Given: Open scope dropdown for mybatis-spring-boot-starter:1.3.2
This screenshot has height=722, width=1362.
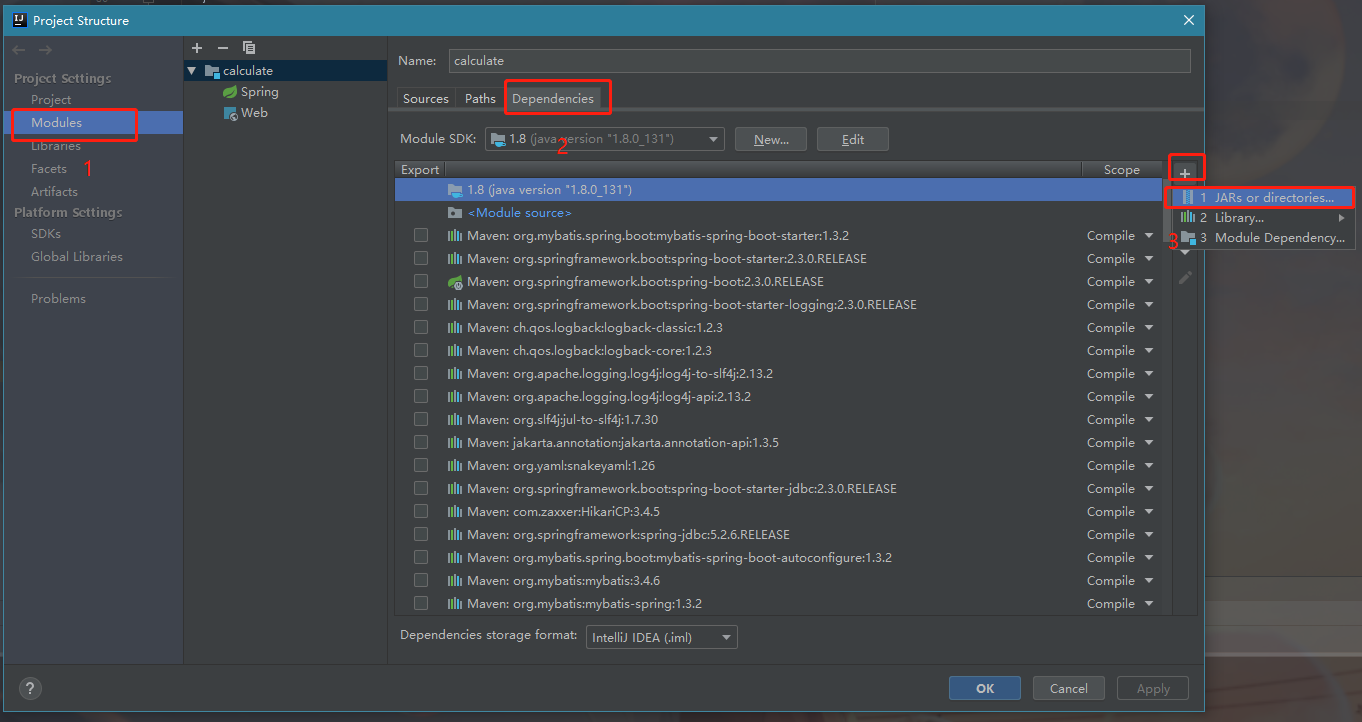Looking at the screenshot, I should [1149, 236].
